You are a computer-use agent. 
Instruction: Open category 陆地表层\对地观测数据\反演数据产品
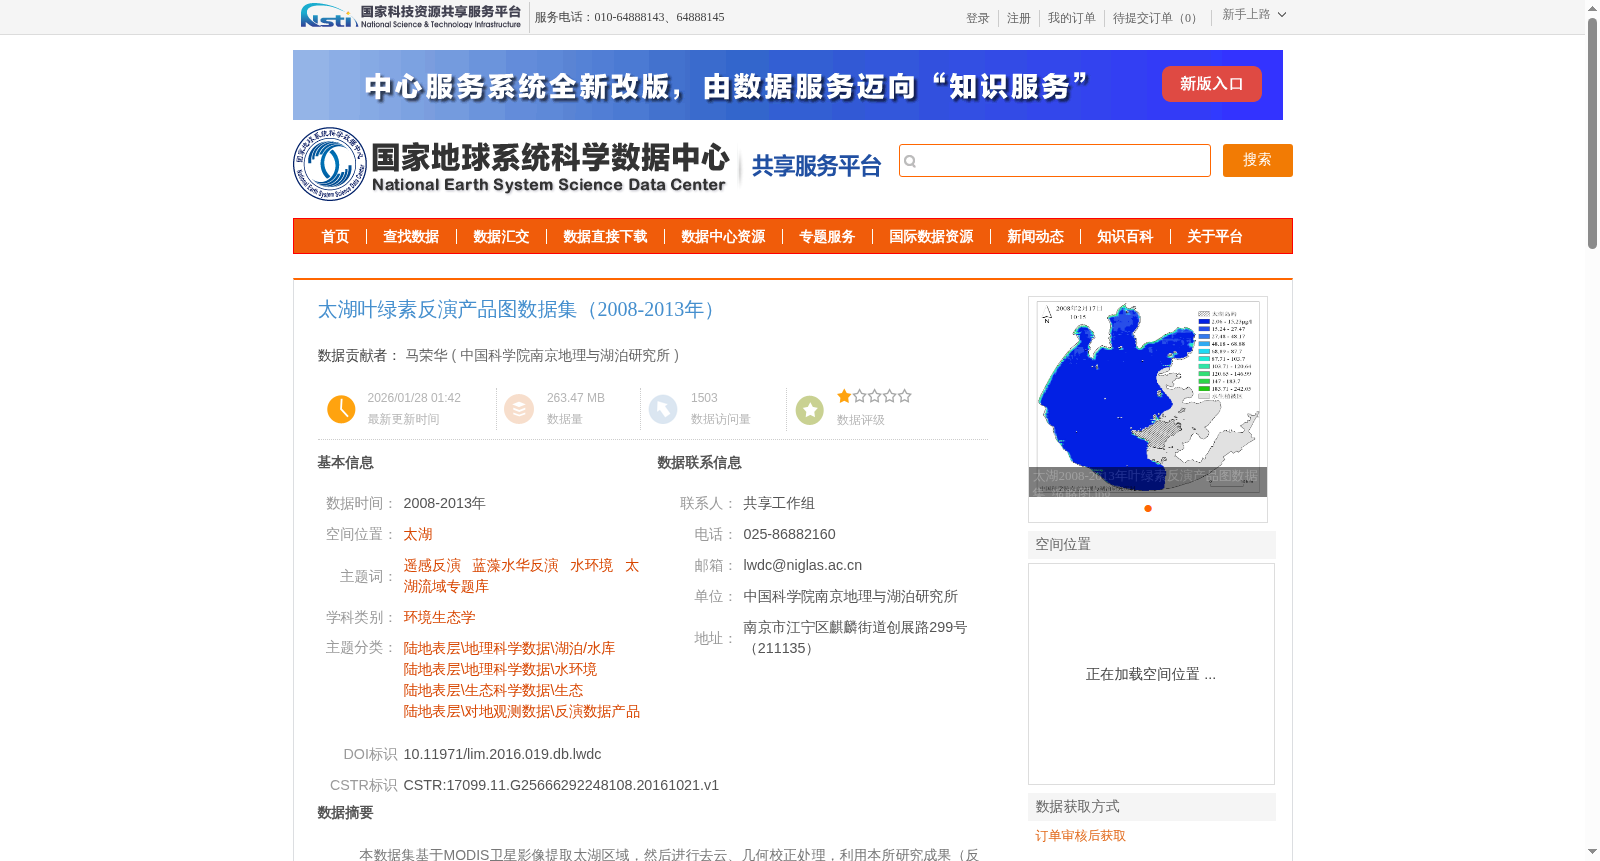521,712
